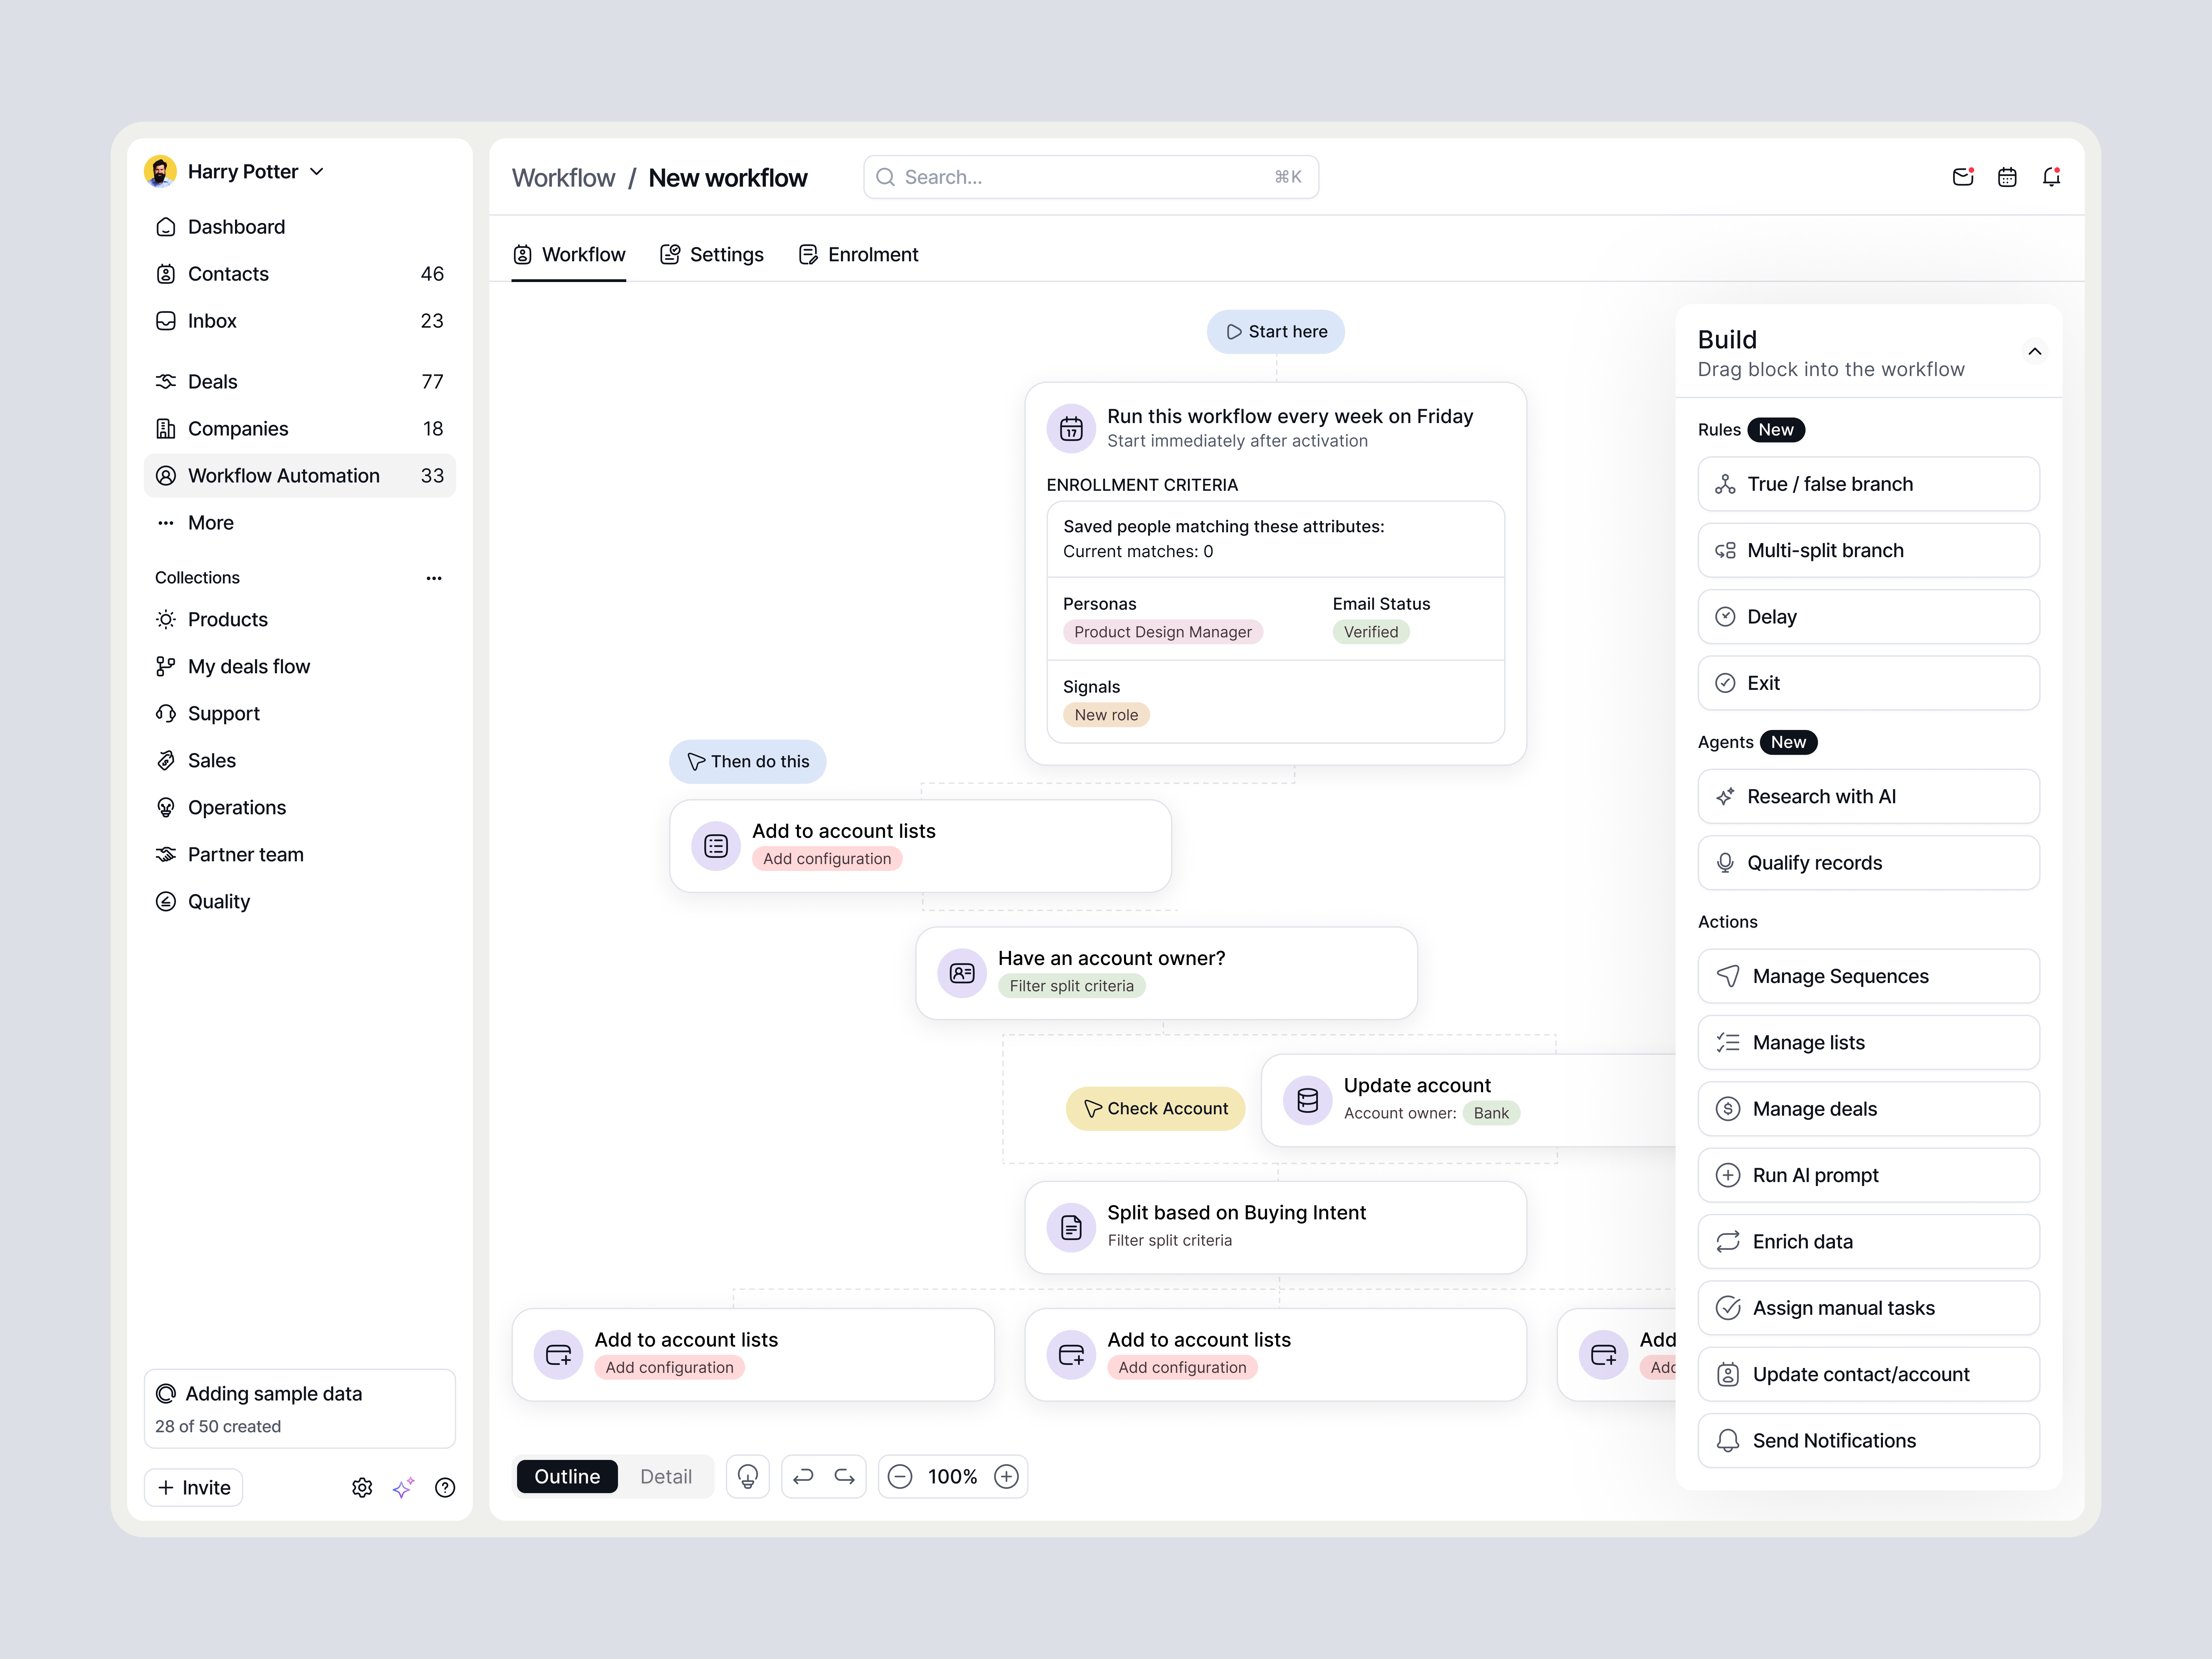The height and width of the screenshot is (1659, 2212).
Task: Select the Research with AI block
Action: coord(1869,797)
